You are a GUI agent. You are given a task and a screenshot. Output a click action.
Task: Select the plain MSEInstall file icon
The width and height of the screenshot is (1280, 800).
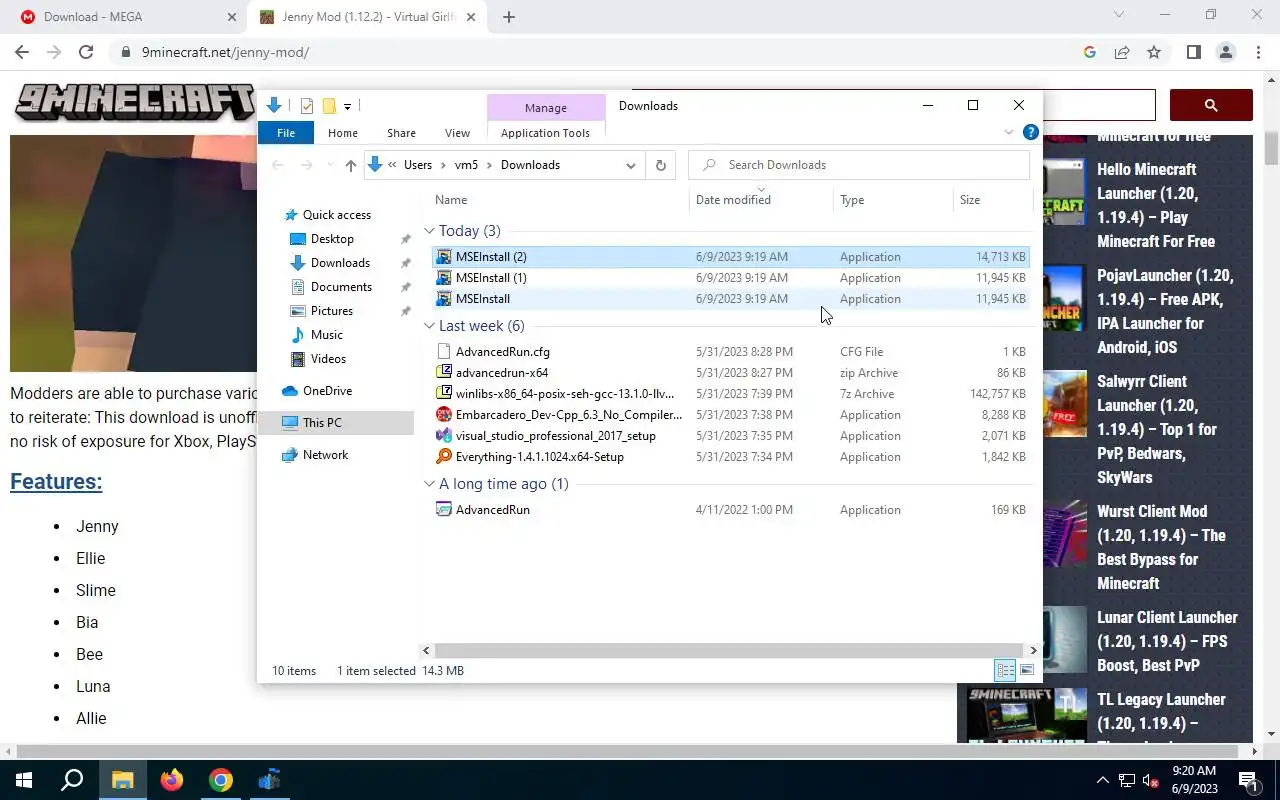444,299
